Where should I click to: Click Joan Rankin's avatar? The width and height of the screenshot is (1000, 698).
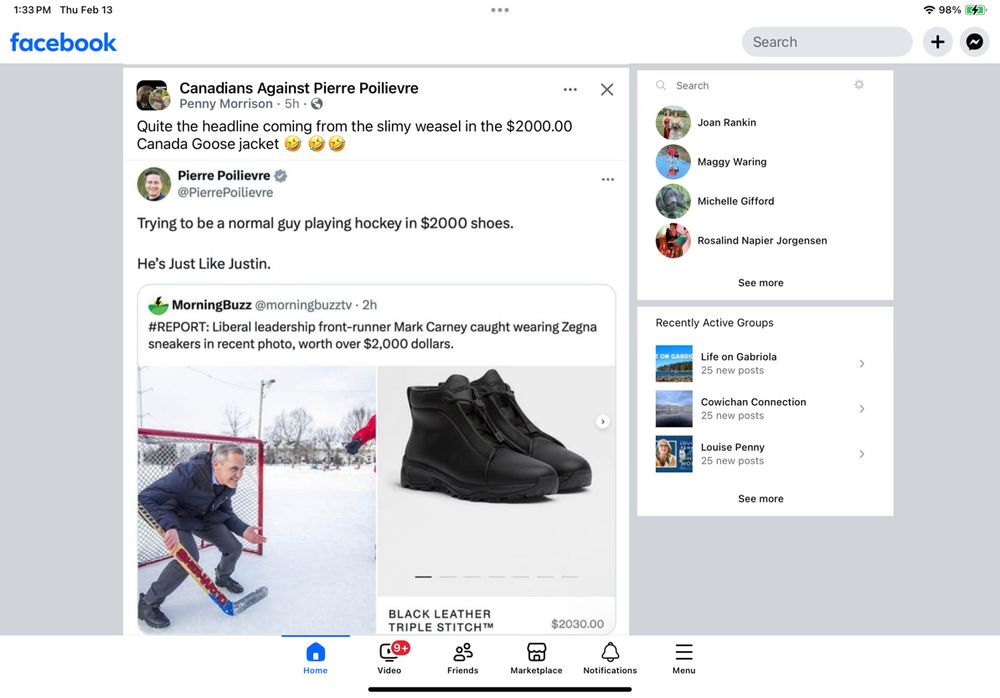click(673, 123)
